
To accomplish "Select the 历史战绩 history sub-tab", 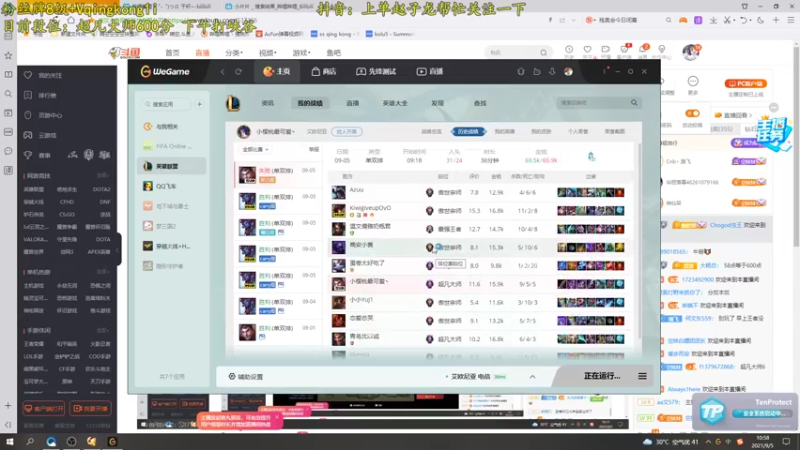I will point(468,132).
